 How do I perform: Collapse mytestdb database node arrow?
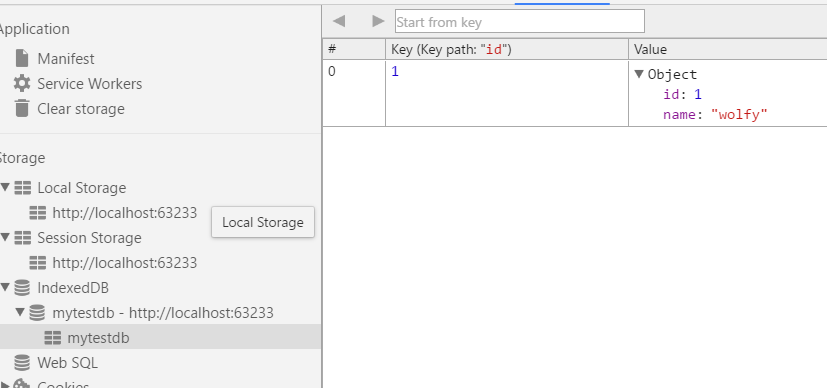click(20, 312)
